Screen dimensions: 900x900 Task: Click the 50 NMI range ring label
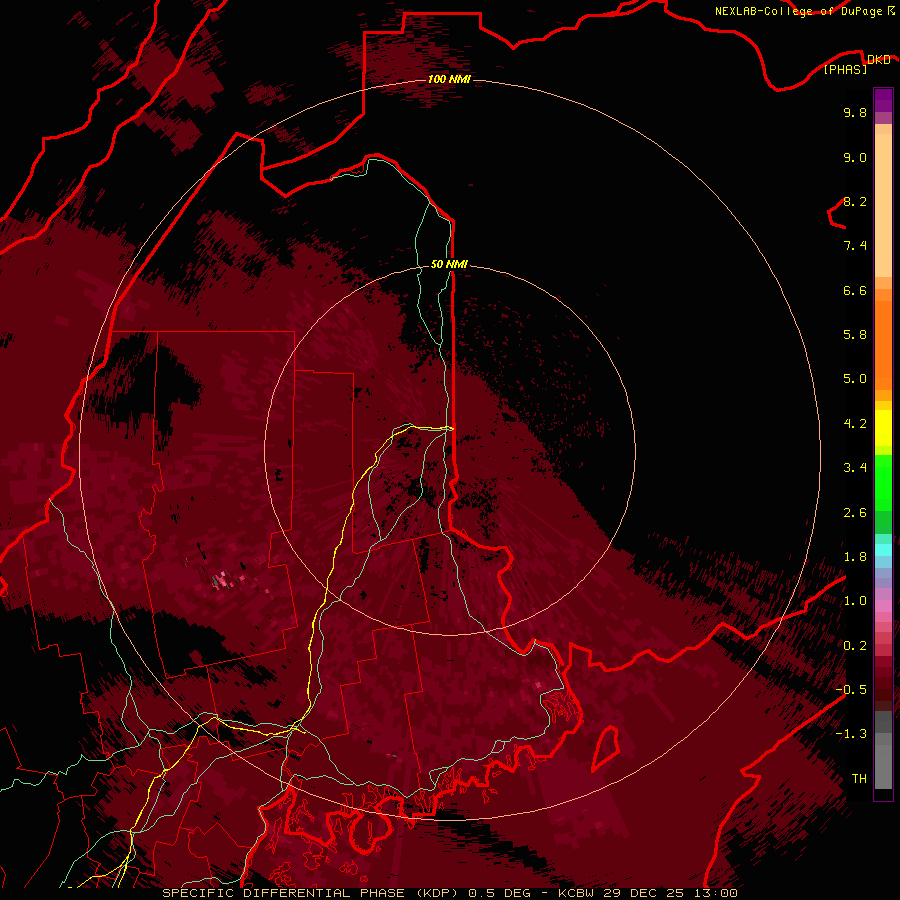449,264
